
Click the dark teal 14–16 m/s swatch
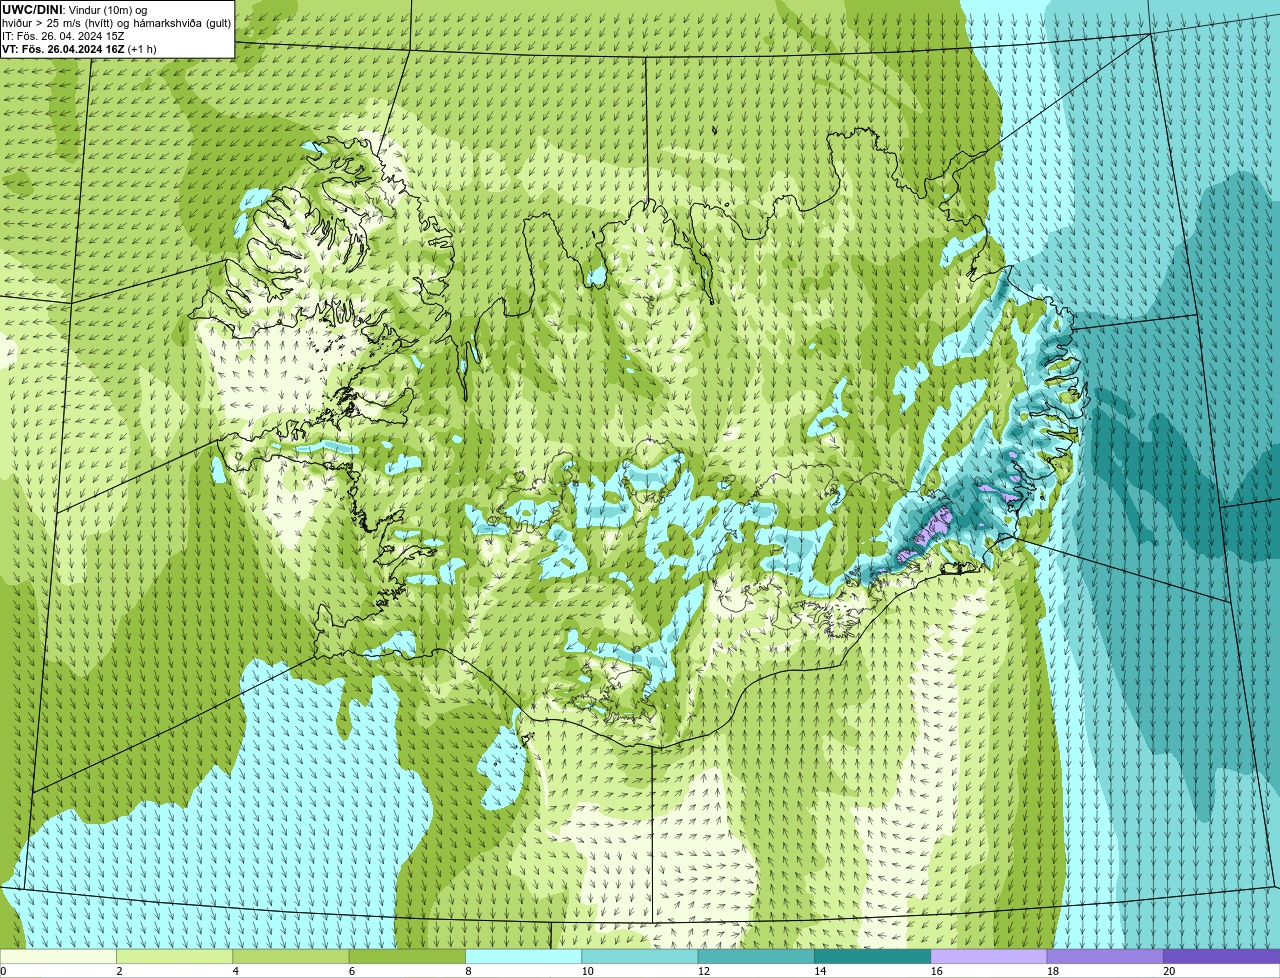click(x=872, y=956)
